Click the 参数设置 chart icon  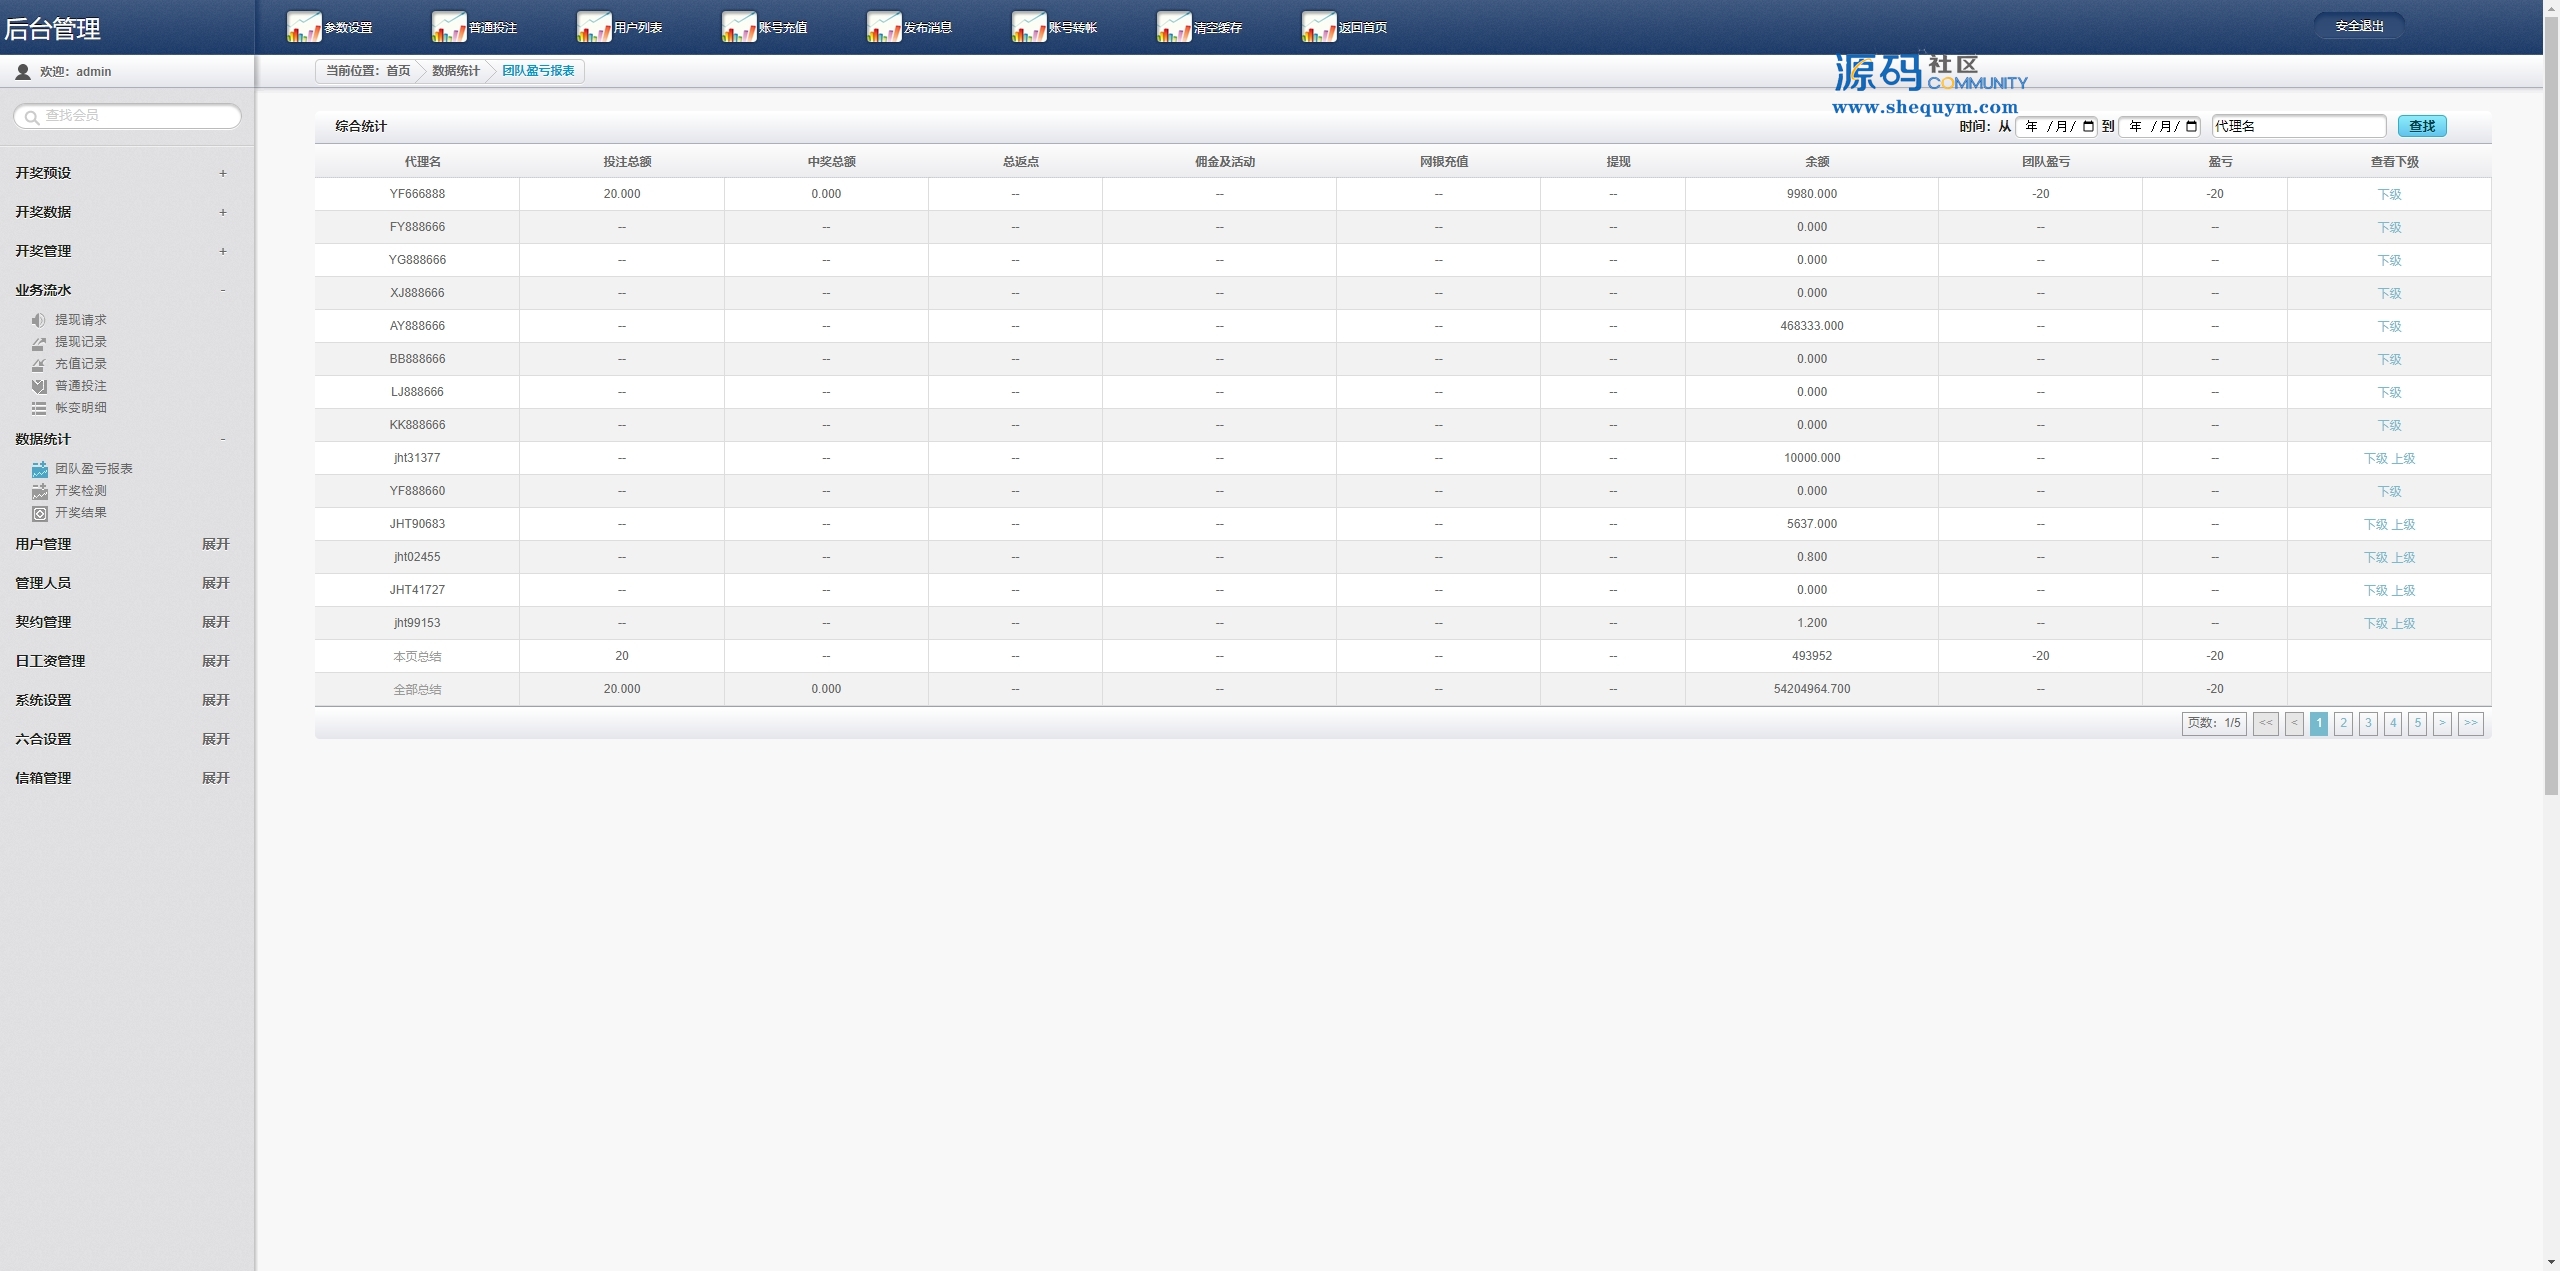click(x=303, y=27)
